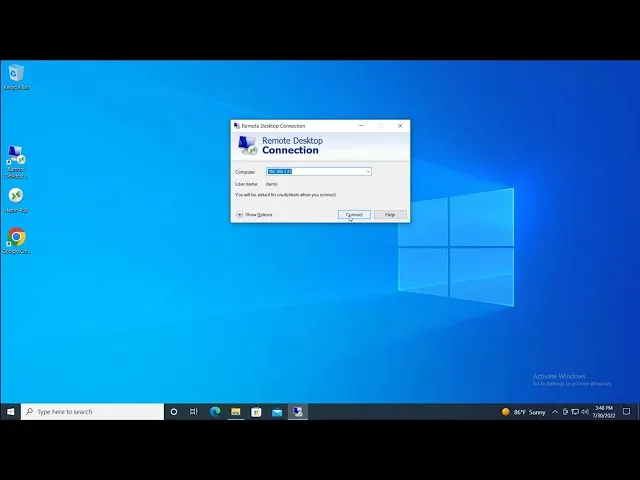640x480 pixels.
Task: Select the demo RDP file icon
Action: pos(16,198)
